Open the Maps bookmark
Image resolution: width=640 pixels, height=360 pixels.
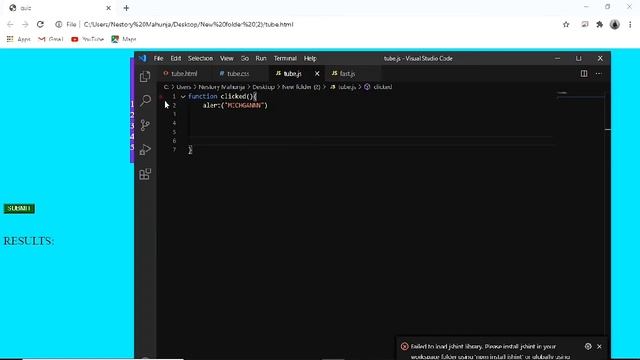pos(124,39)
